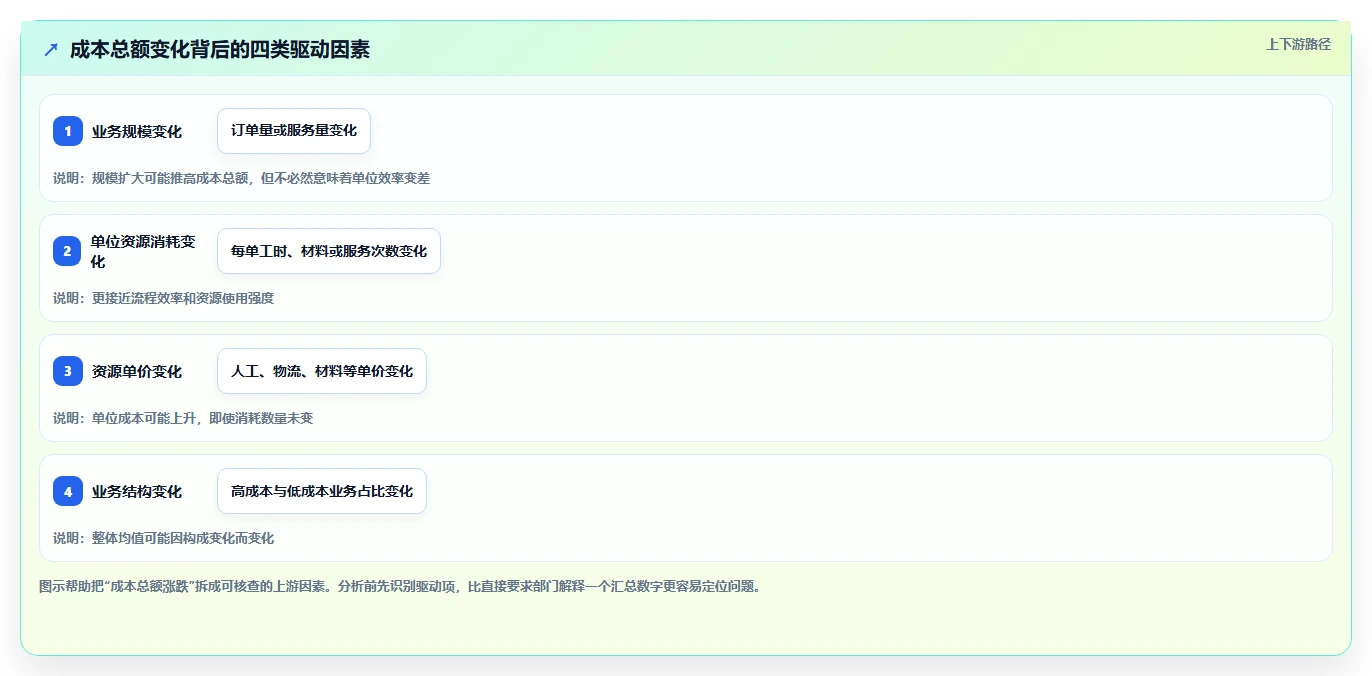Click the arrow icon beside the header title
The width and height of the screenshot is (1372, 676).
(x=51, y=49)
